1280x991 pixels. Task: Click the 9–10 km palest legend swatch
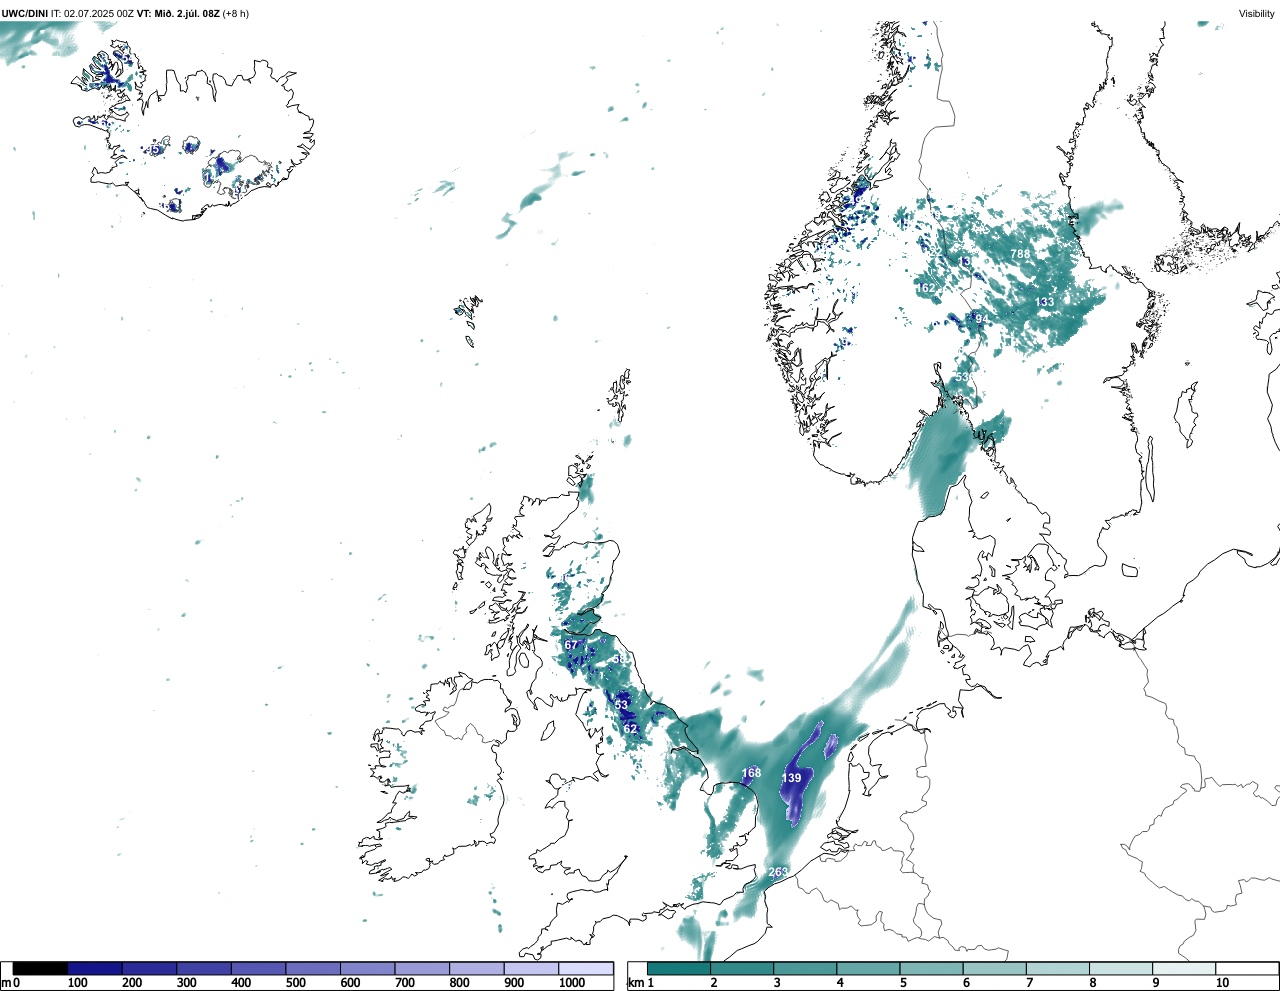tap(1184, 968)
